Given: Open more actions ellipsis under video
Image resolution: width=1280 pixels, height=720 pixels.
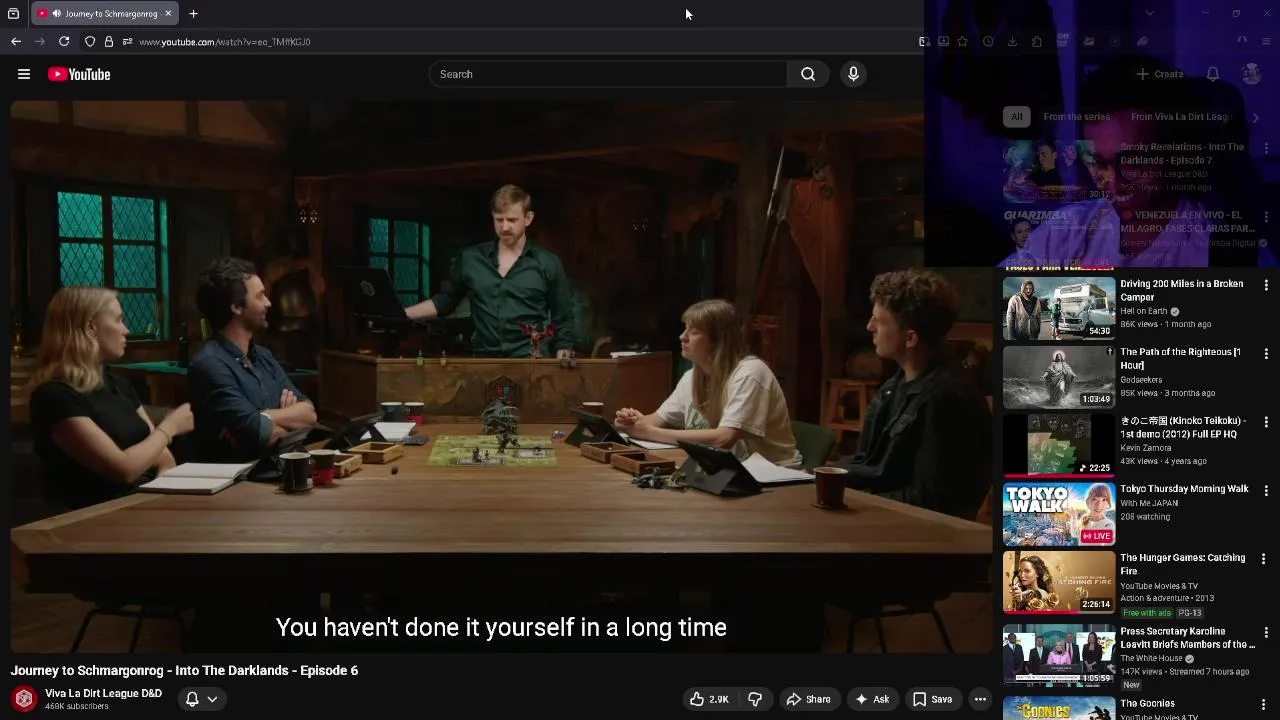Looking at the screenshot, I should point(980,699).
